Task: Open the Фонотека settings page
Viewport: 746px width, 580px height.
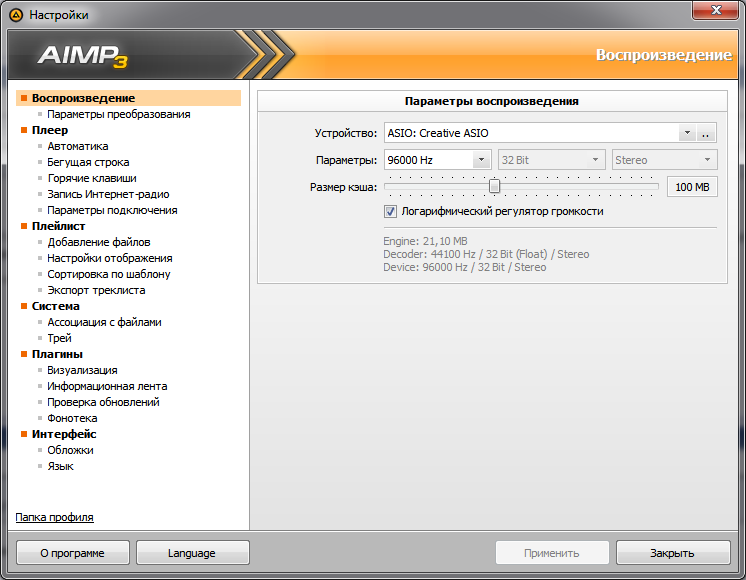Action: point(72,418)
